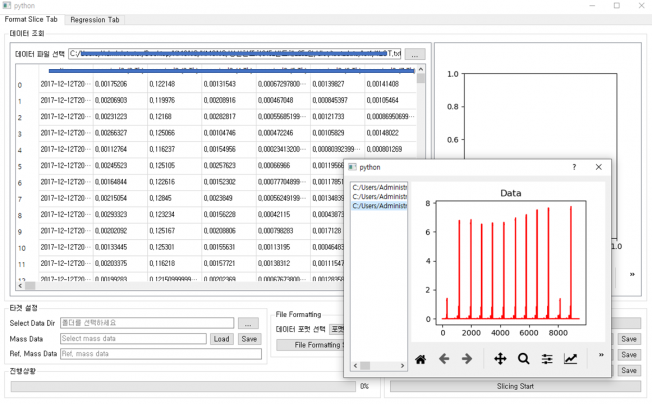This screenshot has height=404, width=652.
Task: Click the Ref. Mass Data input field
Action: [161, 354]
